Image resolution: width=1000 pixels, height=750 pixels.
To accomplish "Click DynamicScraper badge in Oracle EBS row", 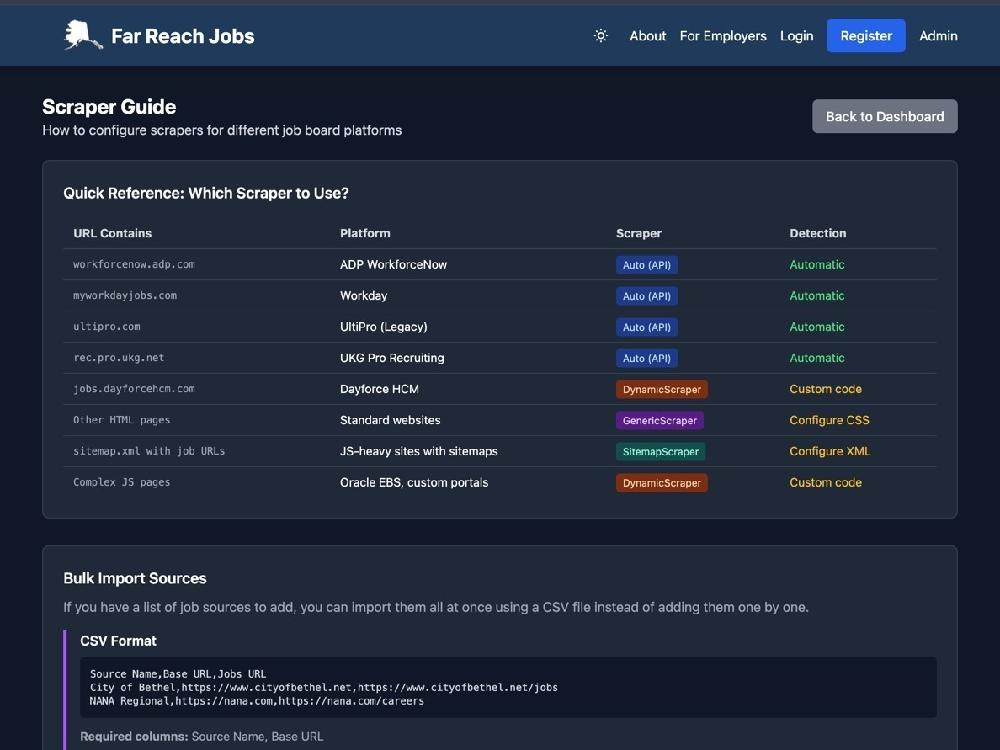I will click(x=661, y=483).
